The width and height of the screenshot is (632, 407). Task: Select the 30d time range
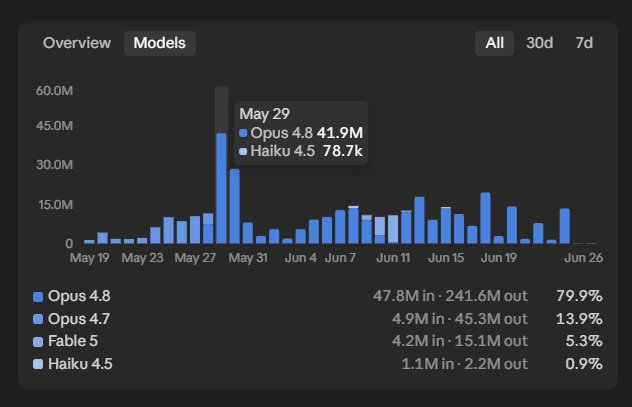(x=539, y=43)
